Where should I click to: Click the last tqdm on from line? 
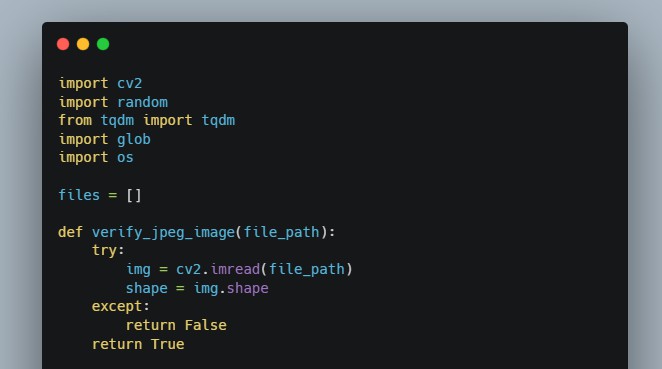click(218, 121)
